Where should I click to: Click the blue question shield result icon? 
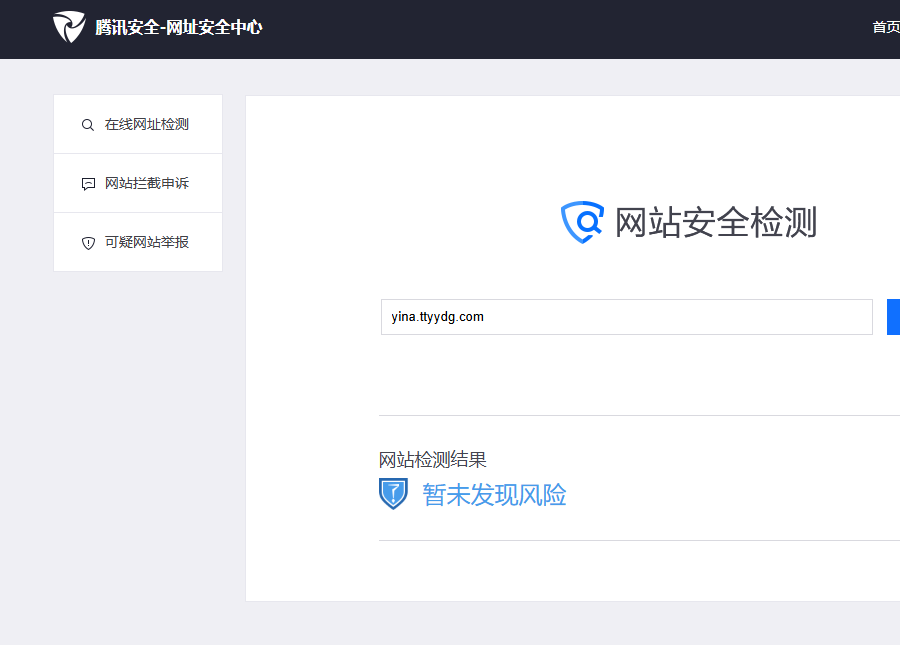click(x=393, y=494)
